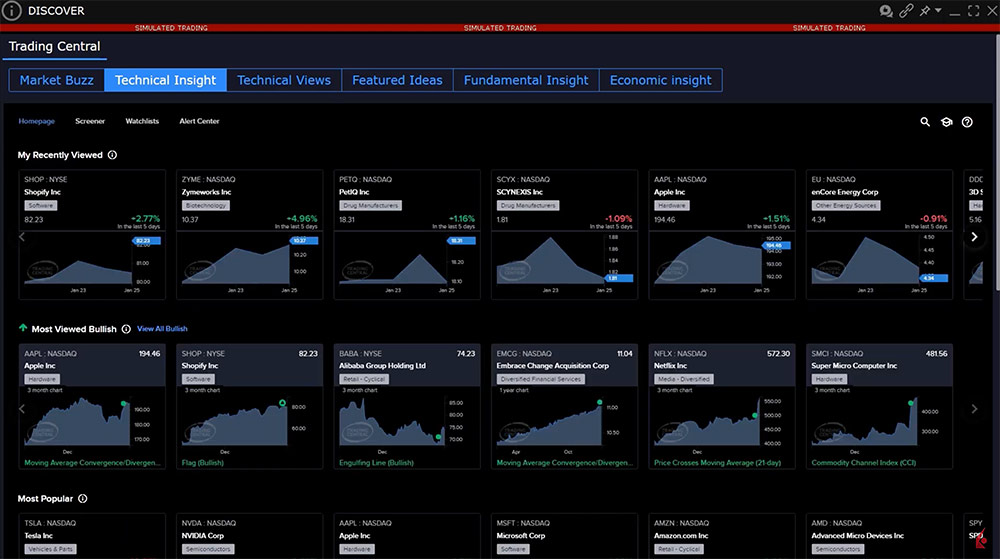1000x559 pixels.
Task: Open Shopify Inc recently viewed chart
Action: coord(92,265)
